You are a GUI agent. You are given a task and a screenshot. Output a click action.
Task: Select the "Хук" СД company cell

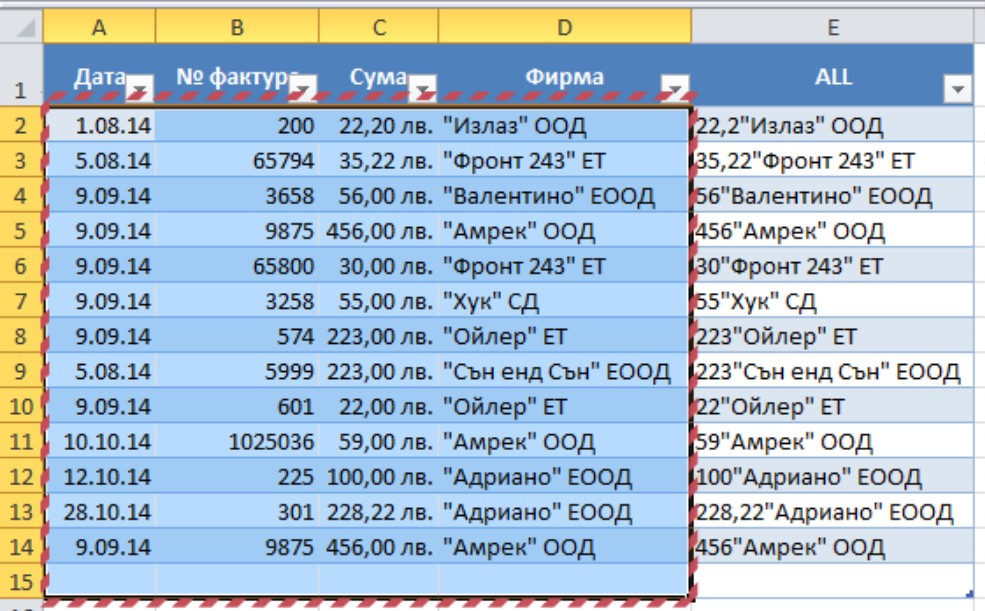click(x=564, y=301)
